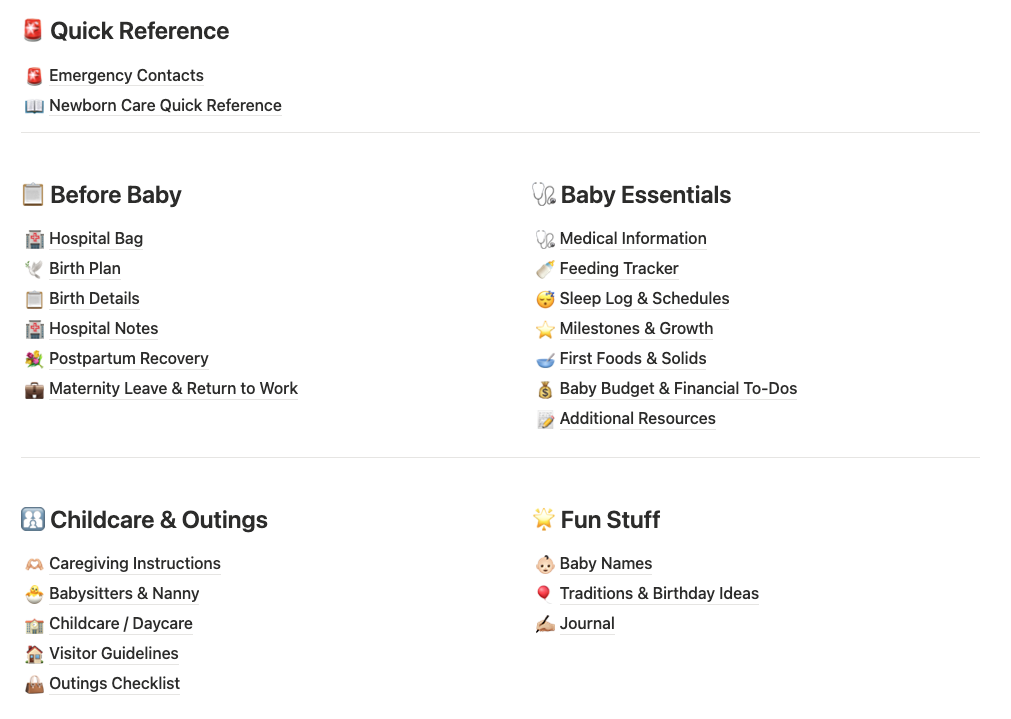Screen dimensions: 1011x719
Task: Click the money bag icon for Baby Budget
Action: coord(545,389)
